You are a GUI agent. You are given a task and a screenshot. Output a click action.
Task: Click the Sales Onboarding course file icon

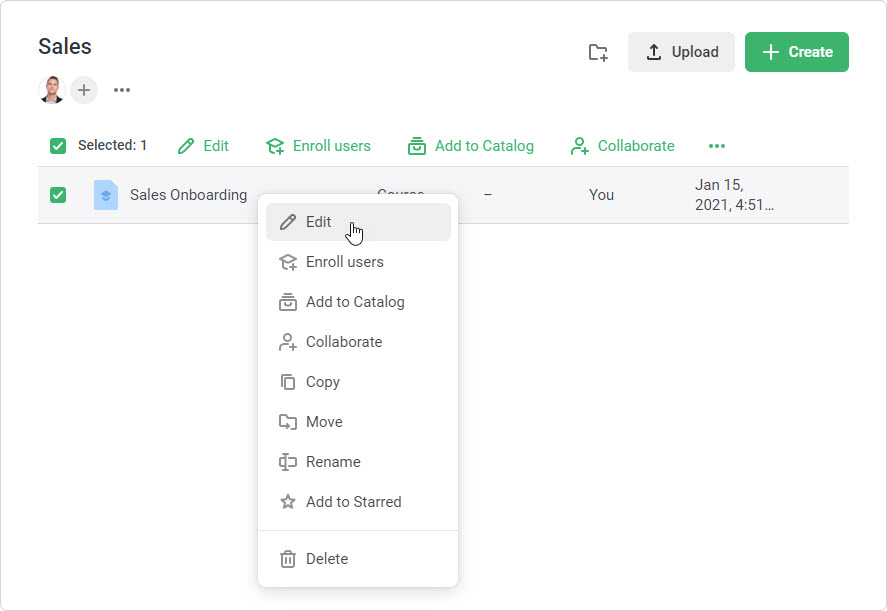pyautogui.click(x=105, y=195)
